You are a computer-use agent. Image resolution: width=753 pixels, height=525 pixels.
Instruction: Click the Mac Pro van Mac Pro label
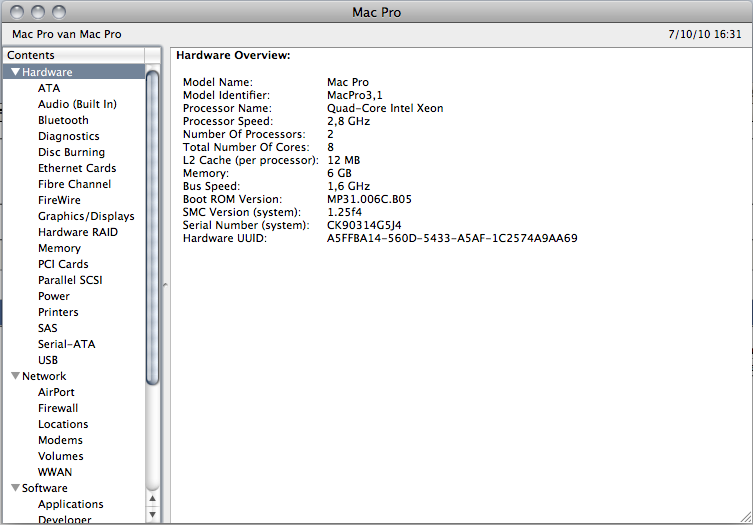(x=67, y=35)
